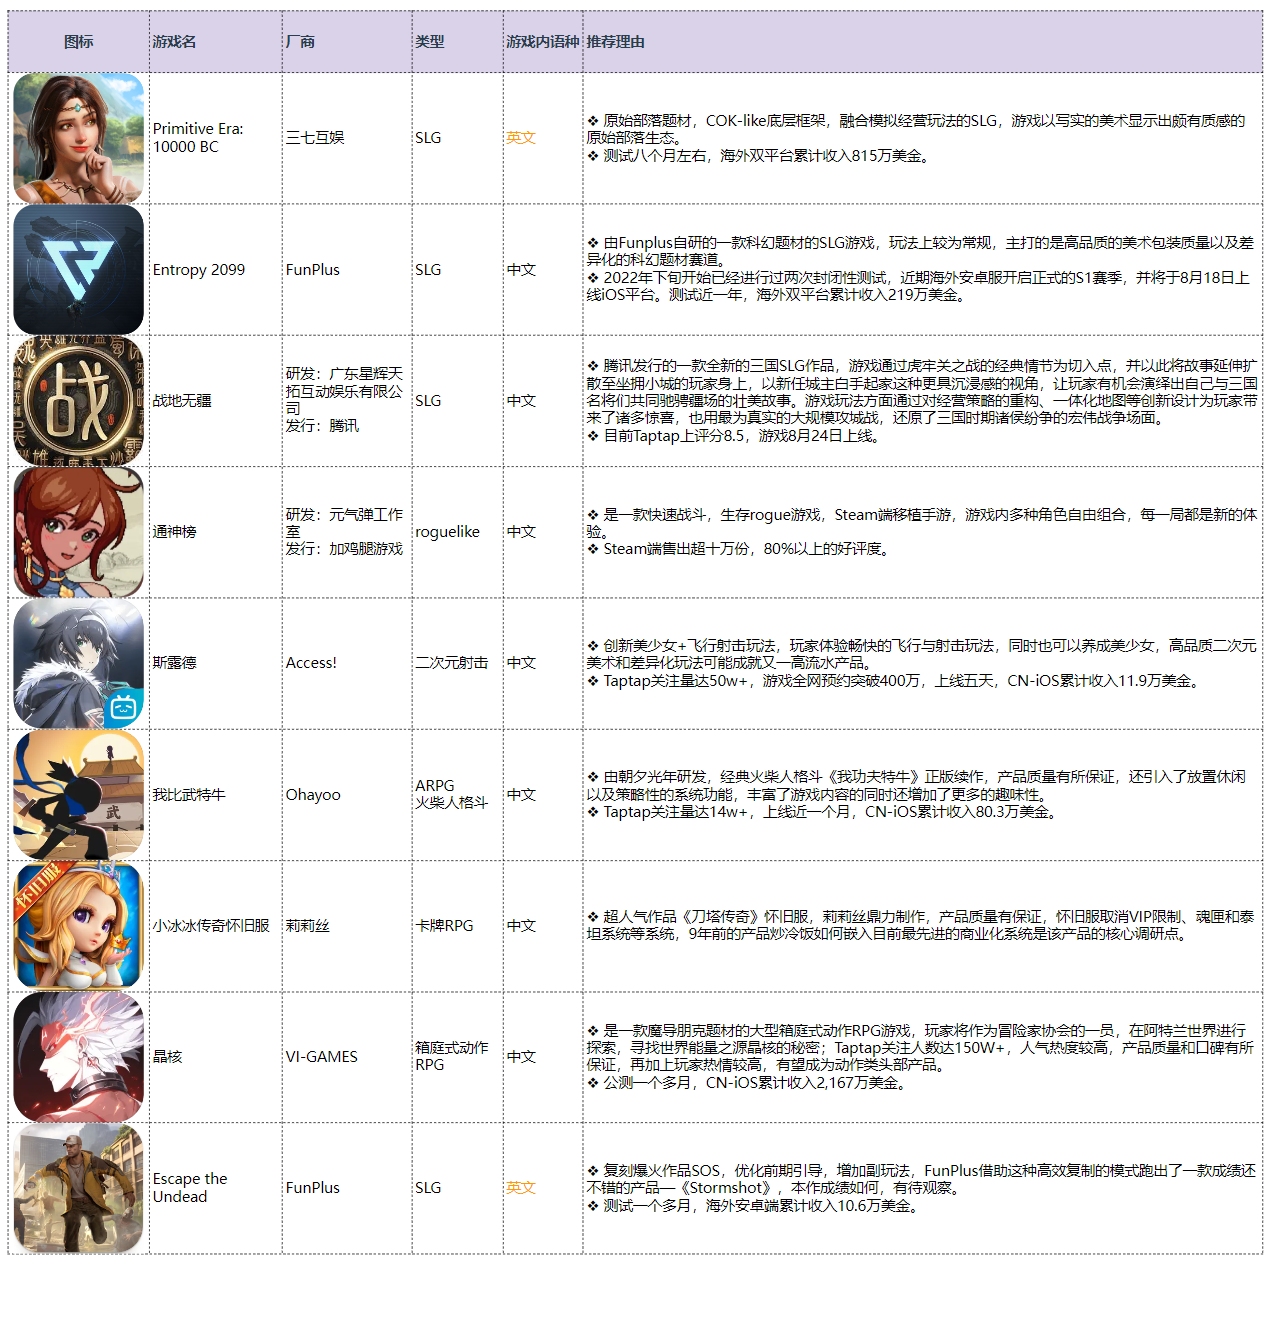Click the 推荐理由 column header
The image size is (1267, 1324).
pos(615,42)
